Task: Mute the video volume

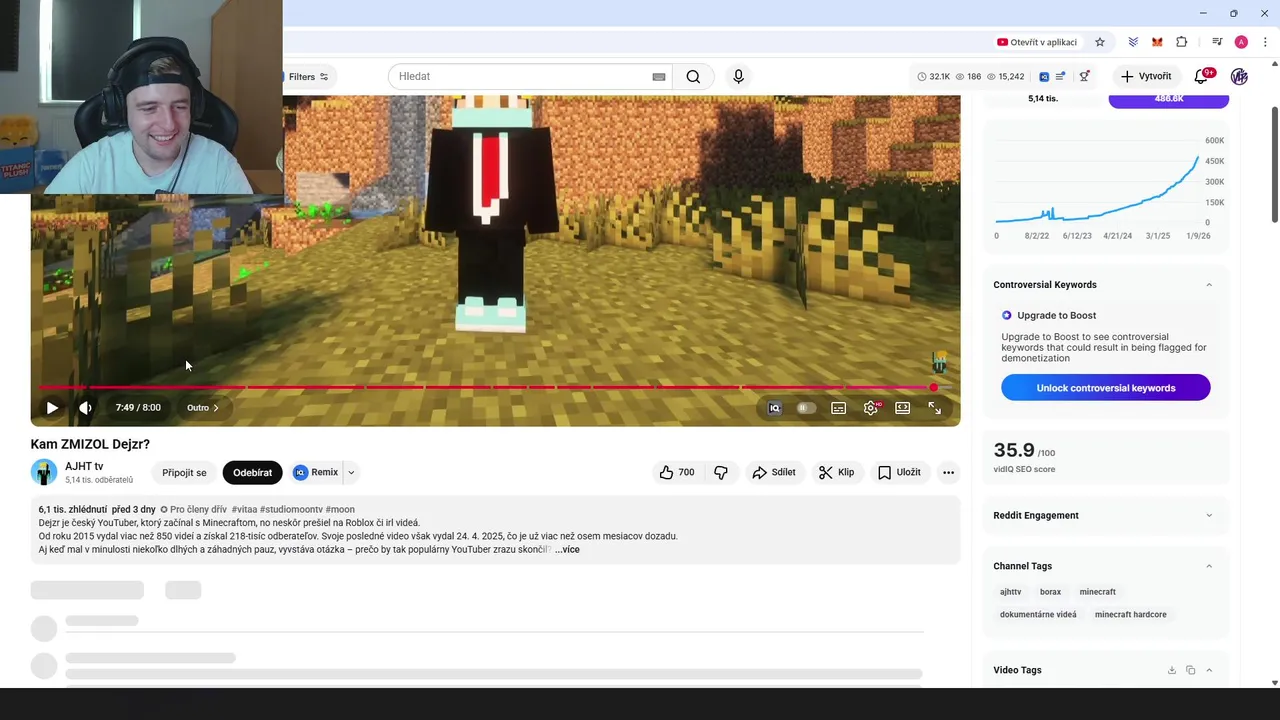Action: [85, 408]
